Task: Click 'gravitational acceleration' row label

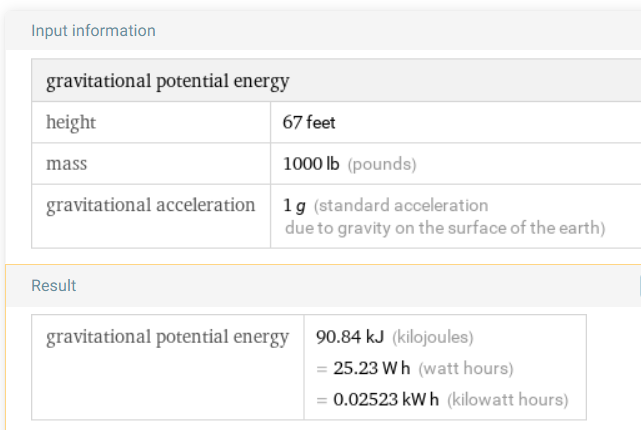Action: (150, 205)
